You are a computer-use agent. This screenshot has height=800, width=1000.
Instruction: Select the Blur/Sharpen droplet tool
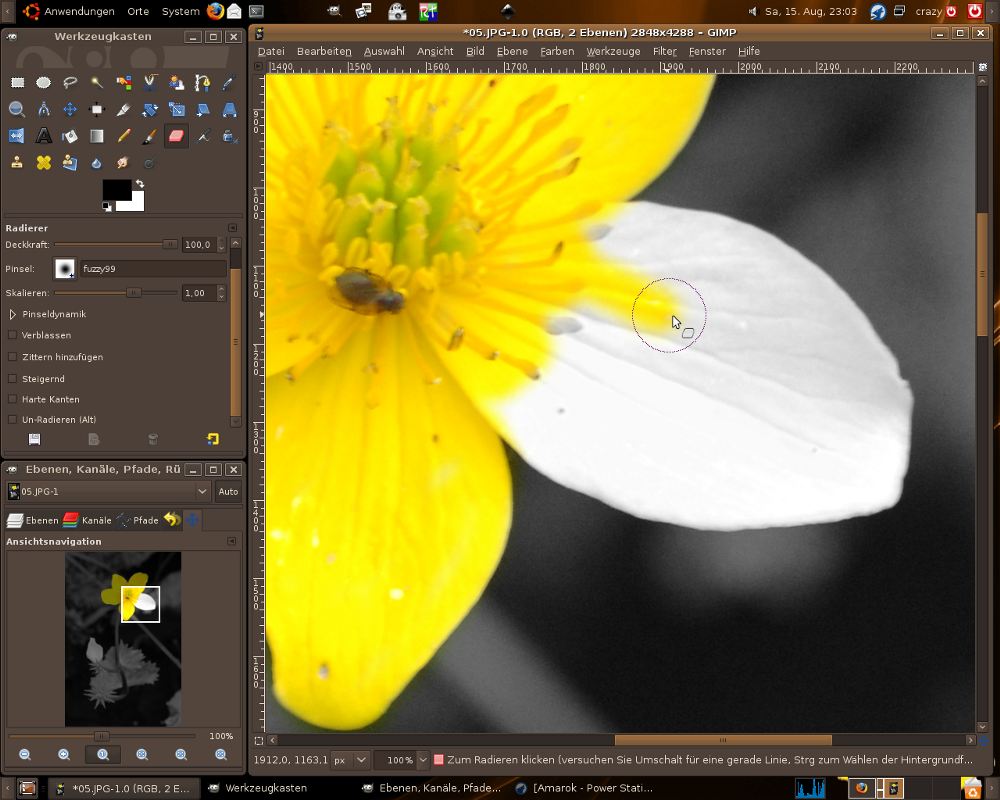[x=96, y=163]
